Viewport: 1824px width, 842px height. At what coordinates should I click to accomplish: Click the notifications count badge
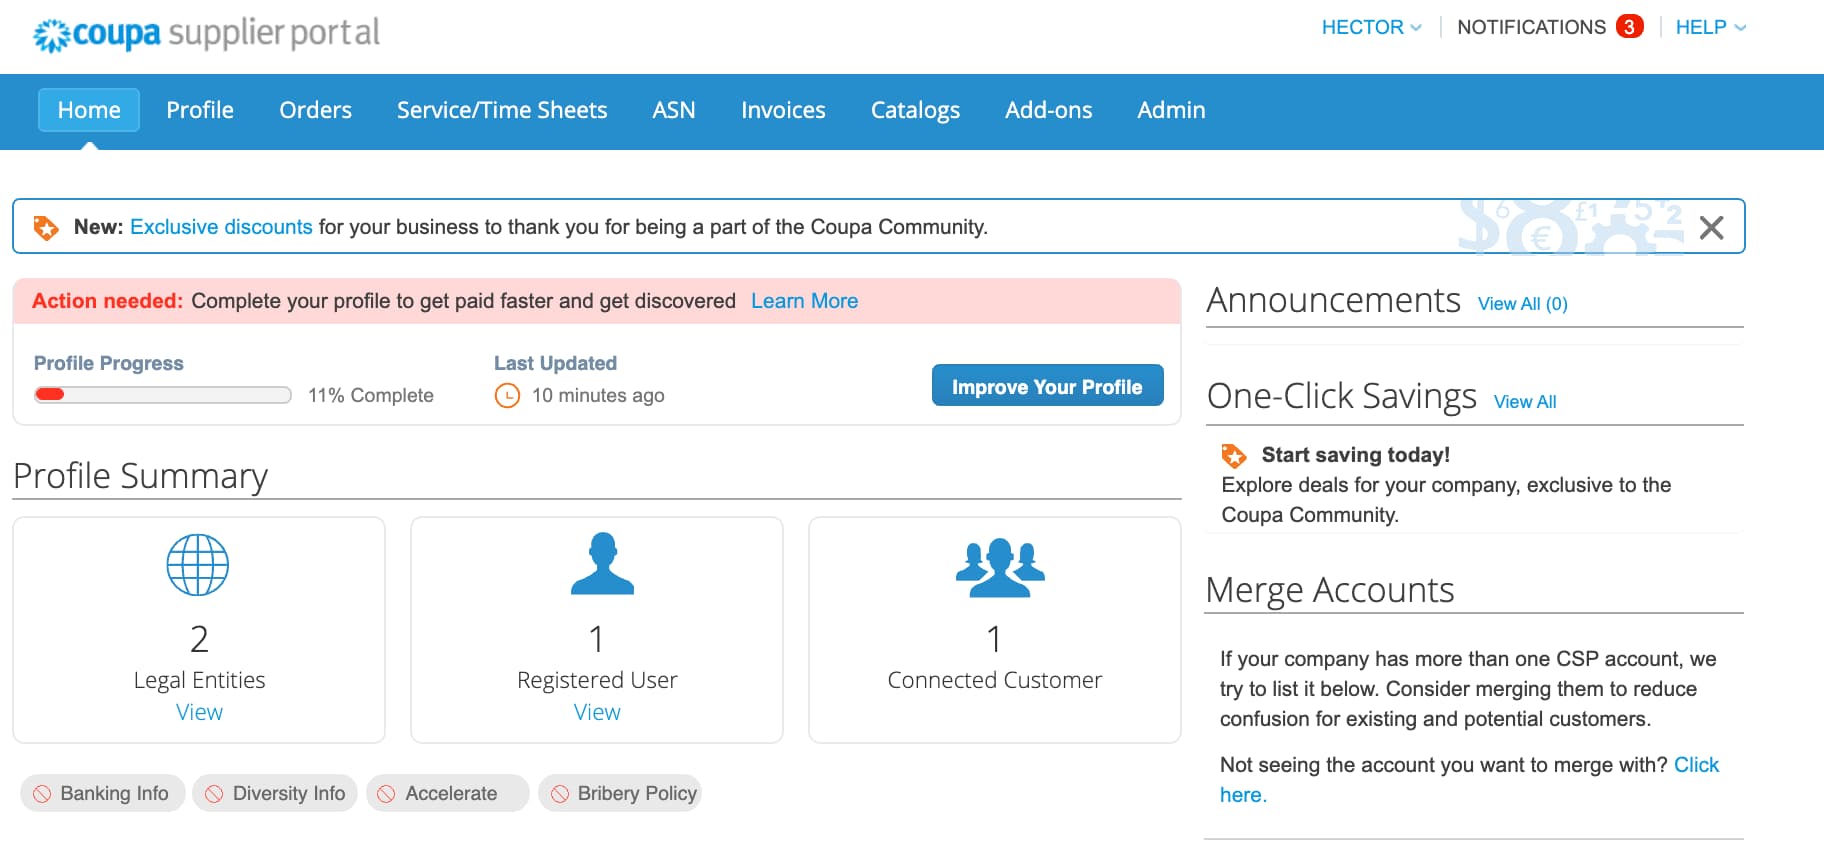(1629, 27)
